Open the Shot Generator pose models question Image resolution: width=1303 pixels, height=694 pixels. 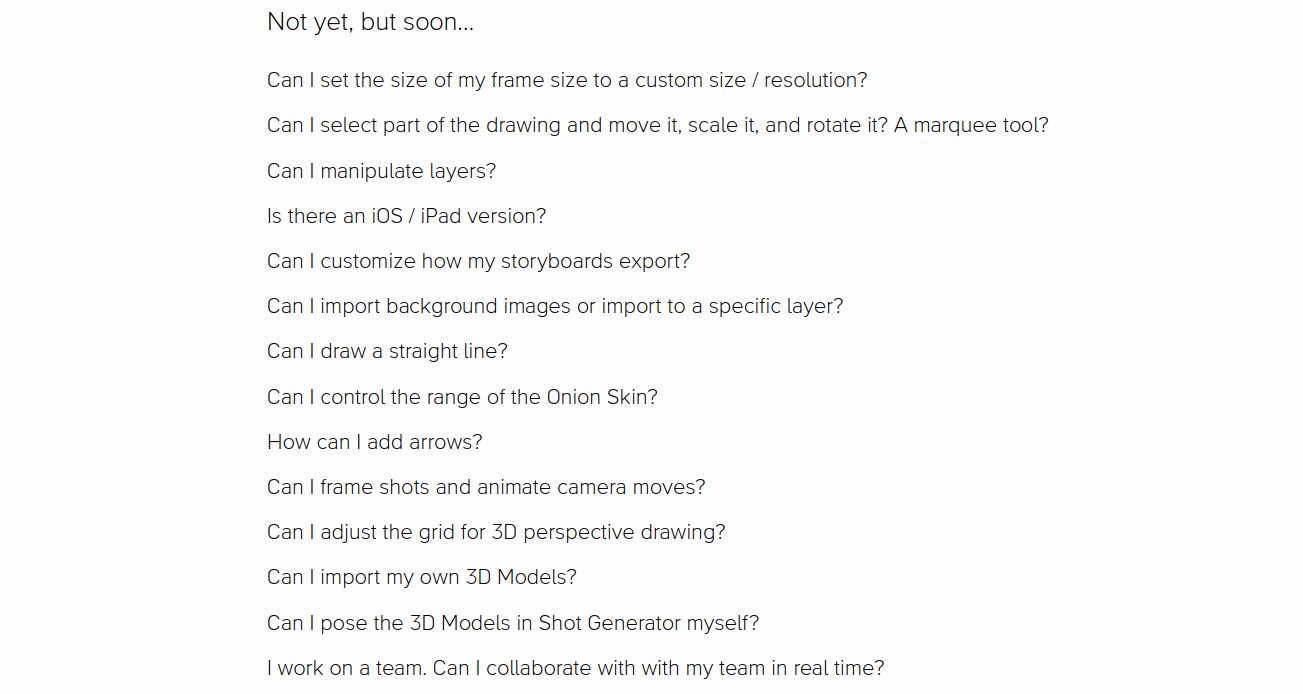point(513,623)
